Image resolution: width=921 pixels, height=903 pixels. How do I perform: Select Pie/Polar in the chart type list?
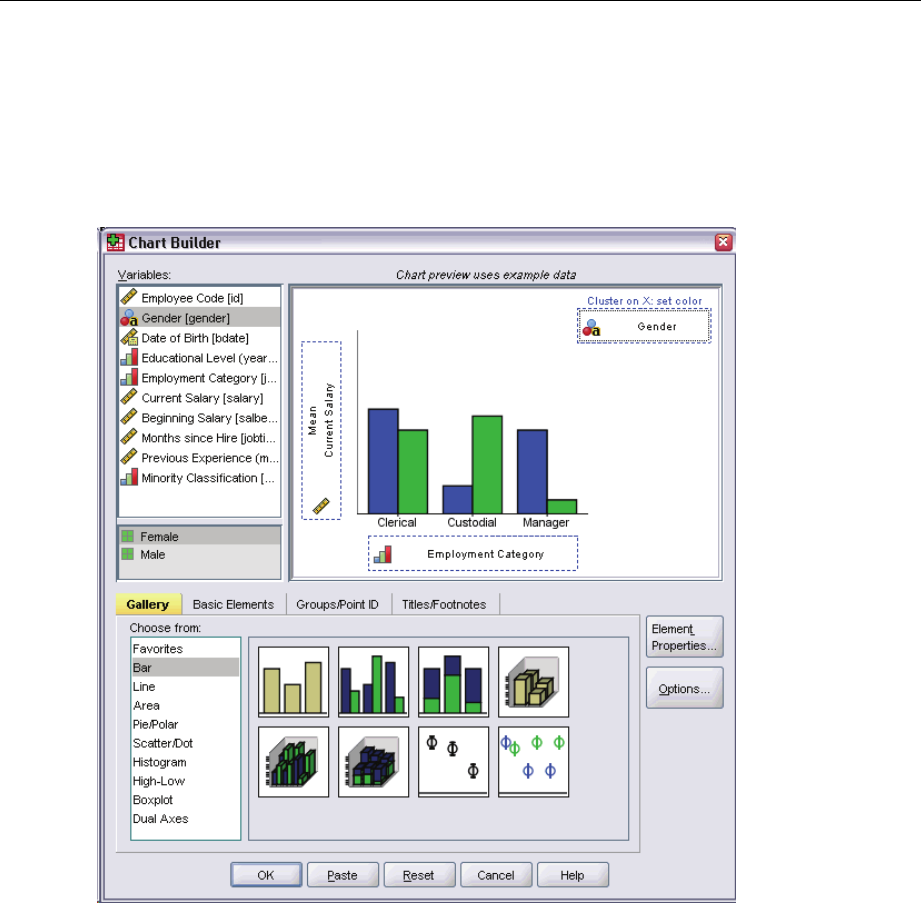(185, 724)
